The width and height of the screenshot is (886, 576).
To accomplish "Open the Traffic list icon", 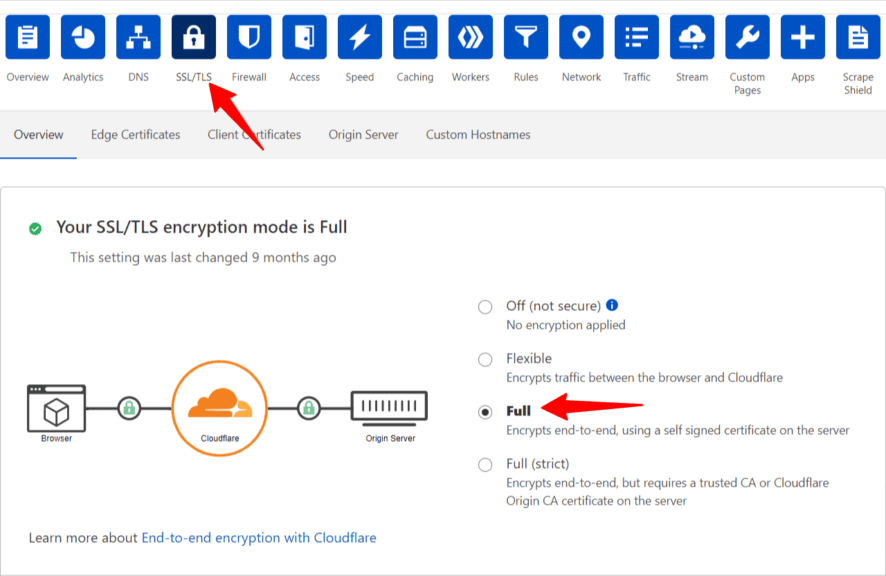I will pyautogui.click(x=637, y=37).
